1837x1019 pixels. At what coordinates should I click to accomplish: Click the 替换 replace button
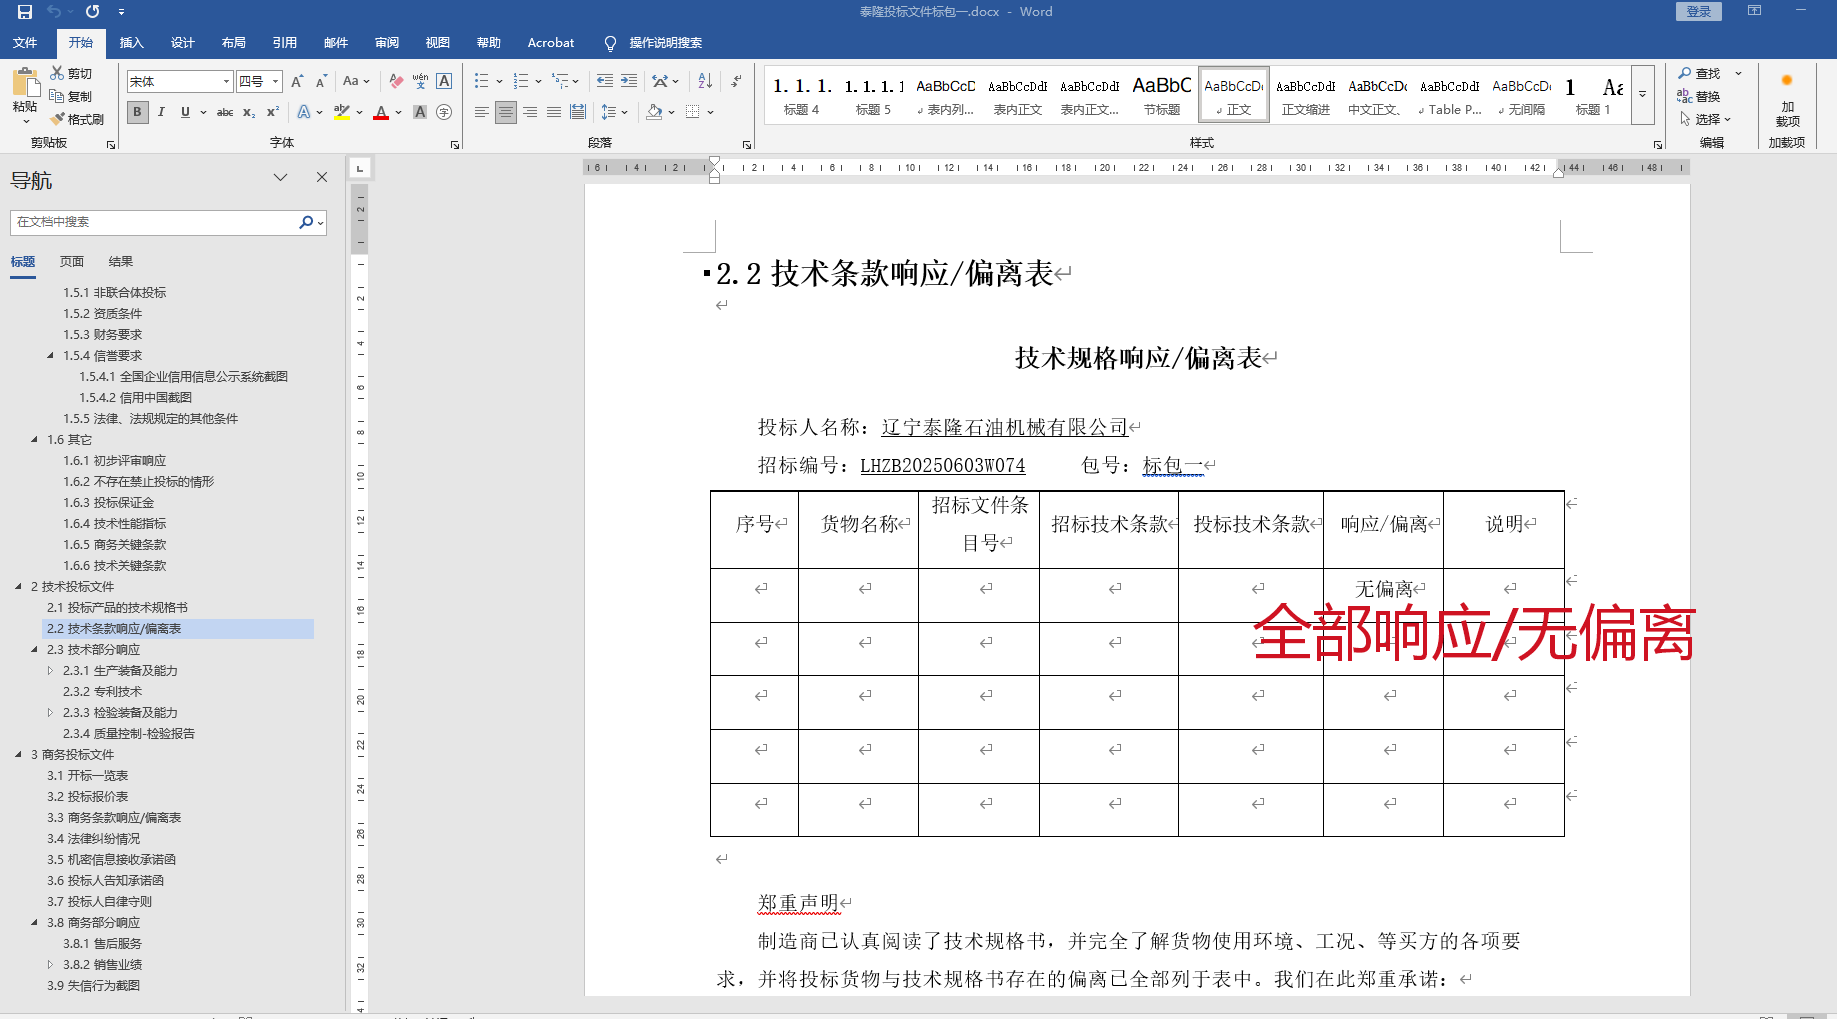click(1700, 96)
